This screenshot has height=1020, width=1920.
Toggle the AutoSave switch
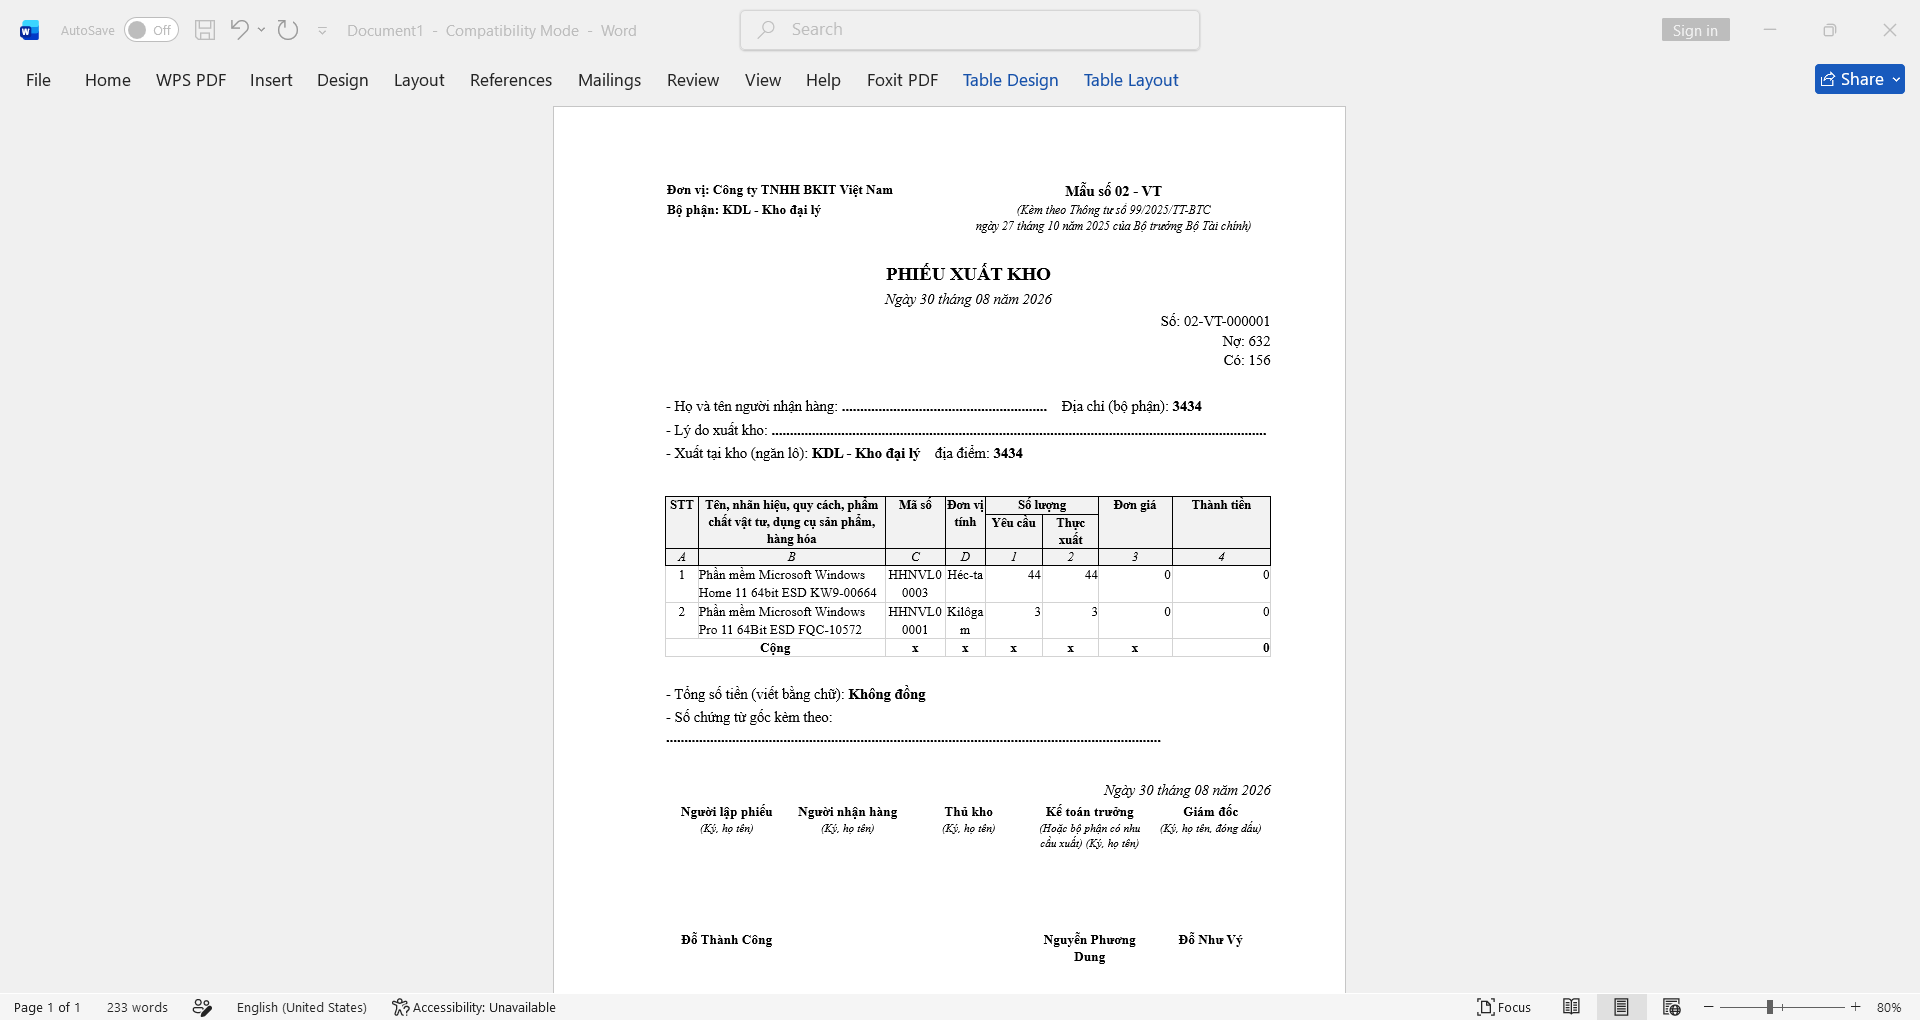click(151, 30)
